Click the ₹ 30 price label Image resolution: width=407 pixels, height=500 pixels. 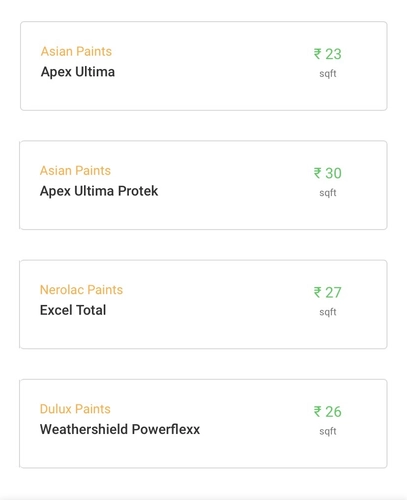point(328,173)
